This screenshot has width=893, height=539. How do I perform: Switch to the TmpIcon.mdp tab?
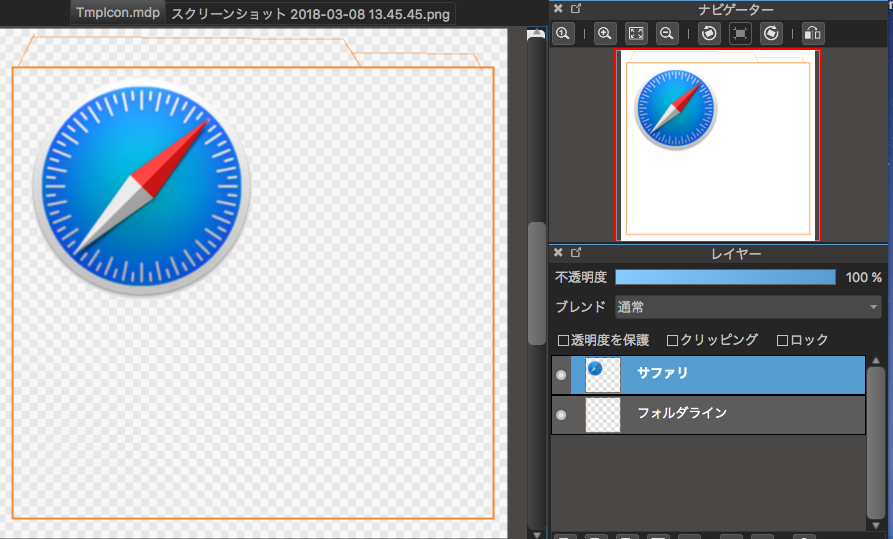tap(118, 13)
